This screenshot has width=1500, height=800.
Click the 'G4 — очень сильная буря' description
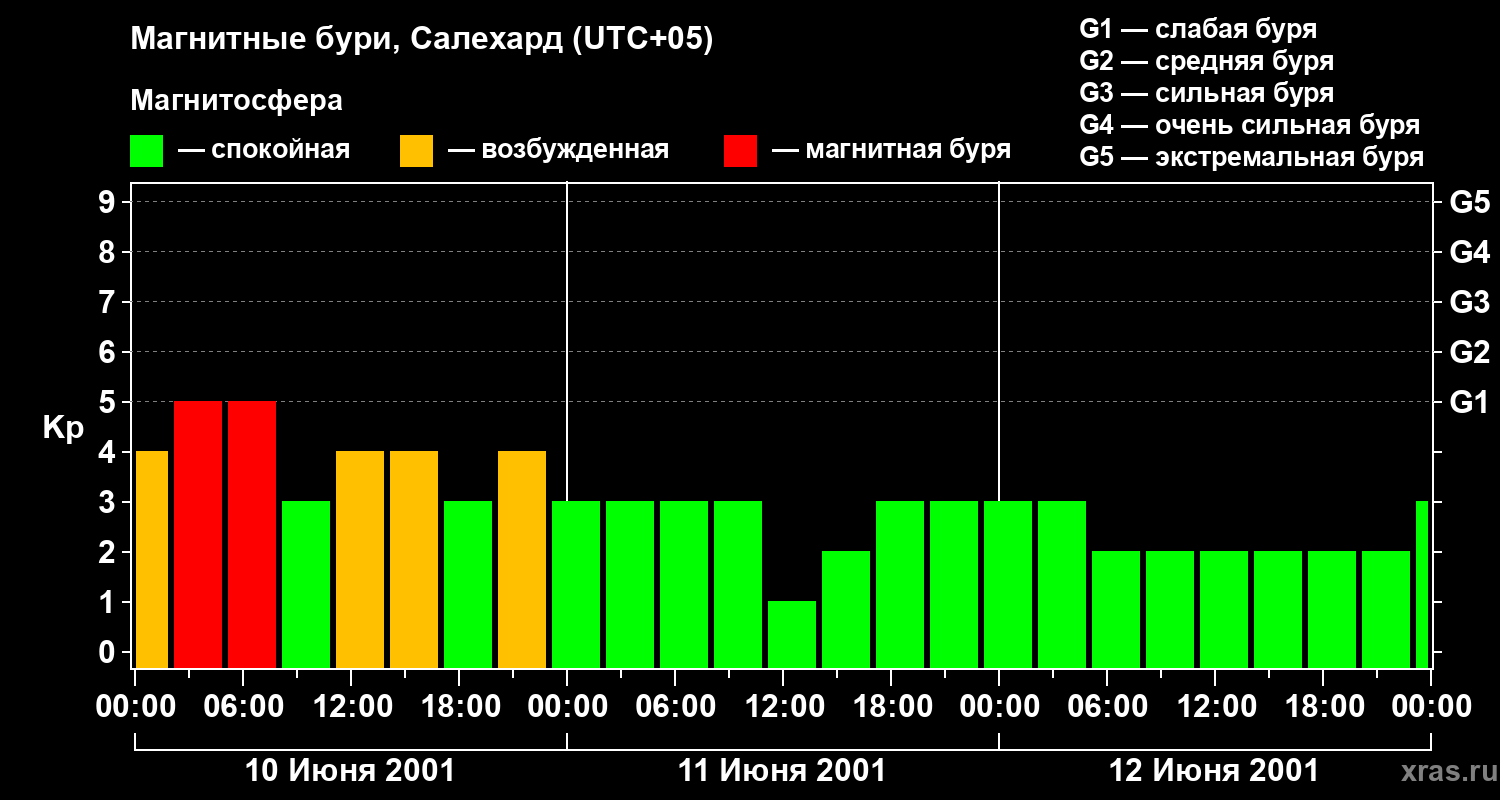[x=1250, y=125]
